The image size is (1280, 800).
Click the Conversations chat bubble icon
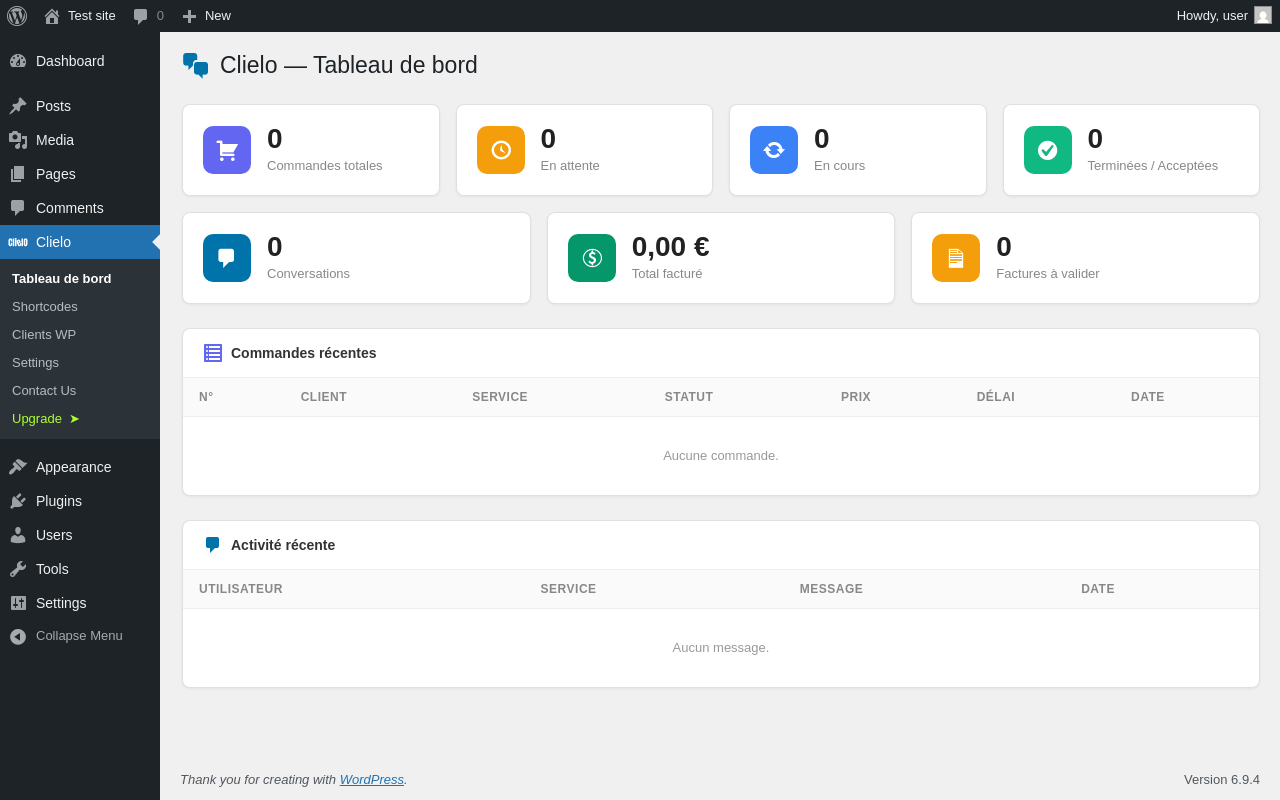227,258
